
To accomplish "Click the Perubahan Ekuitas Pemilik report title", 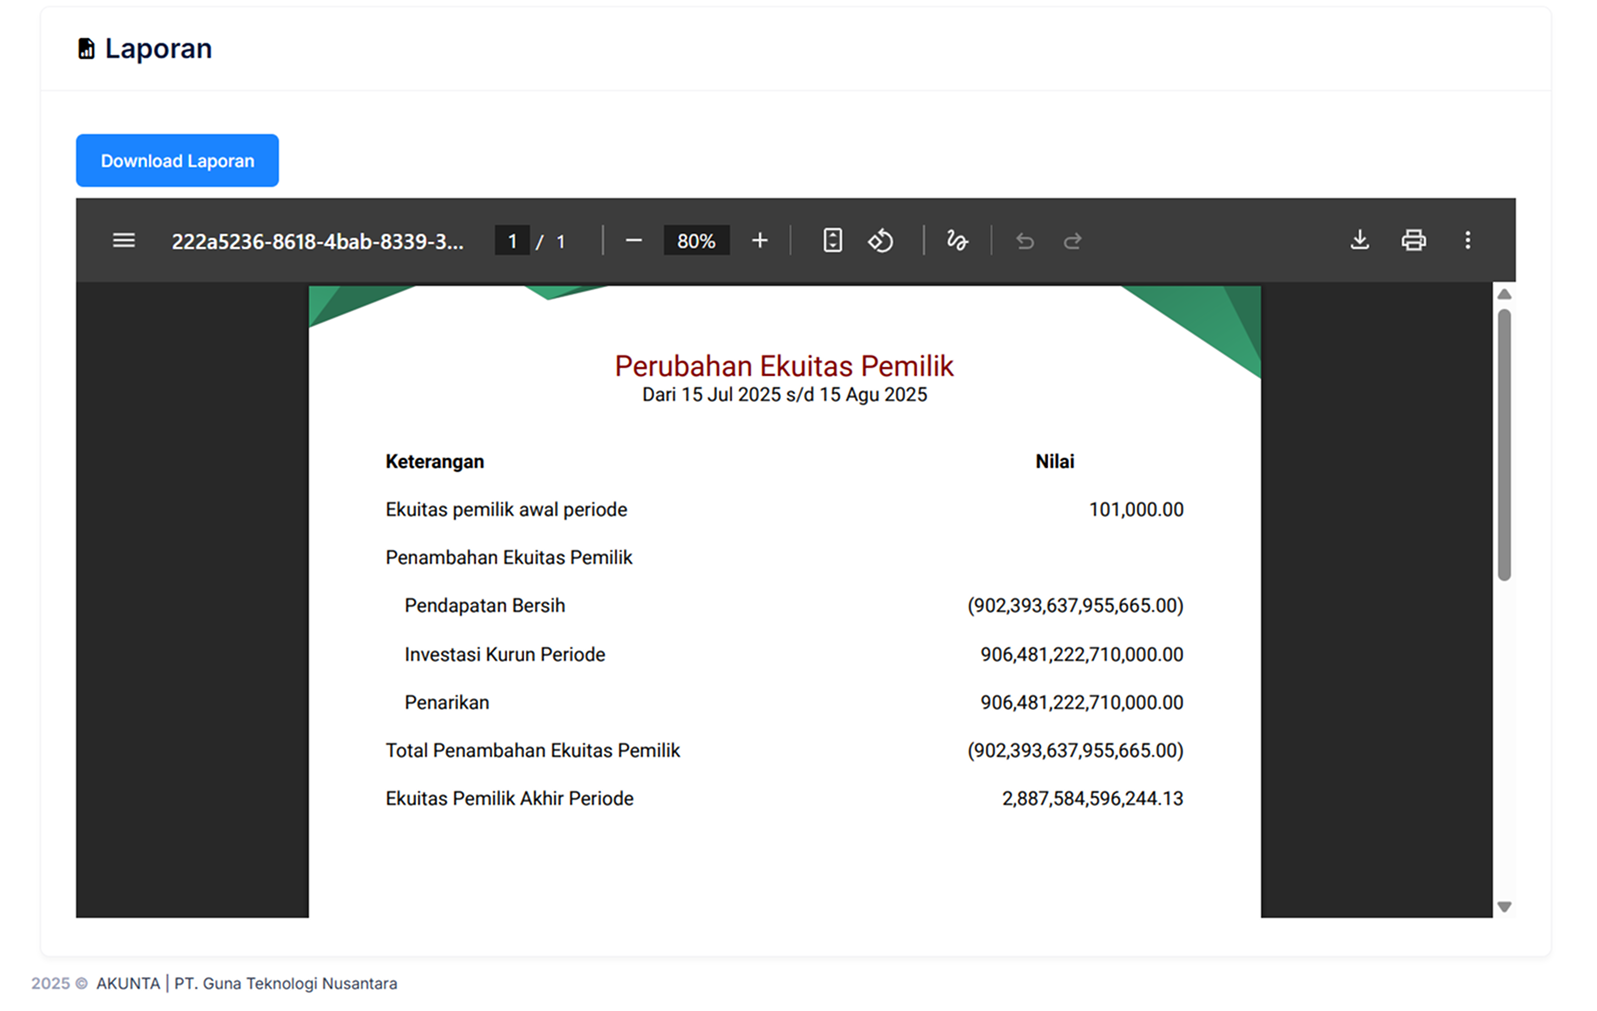I will tap(784, 366).
